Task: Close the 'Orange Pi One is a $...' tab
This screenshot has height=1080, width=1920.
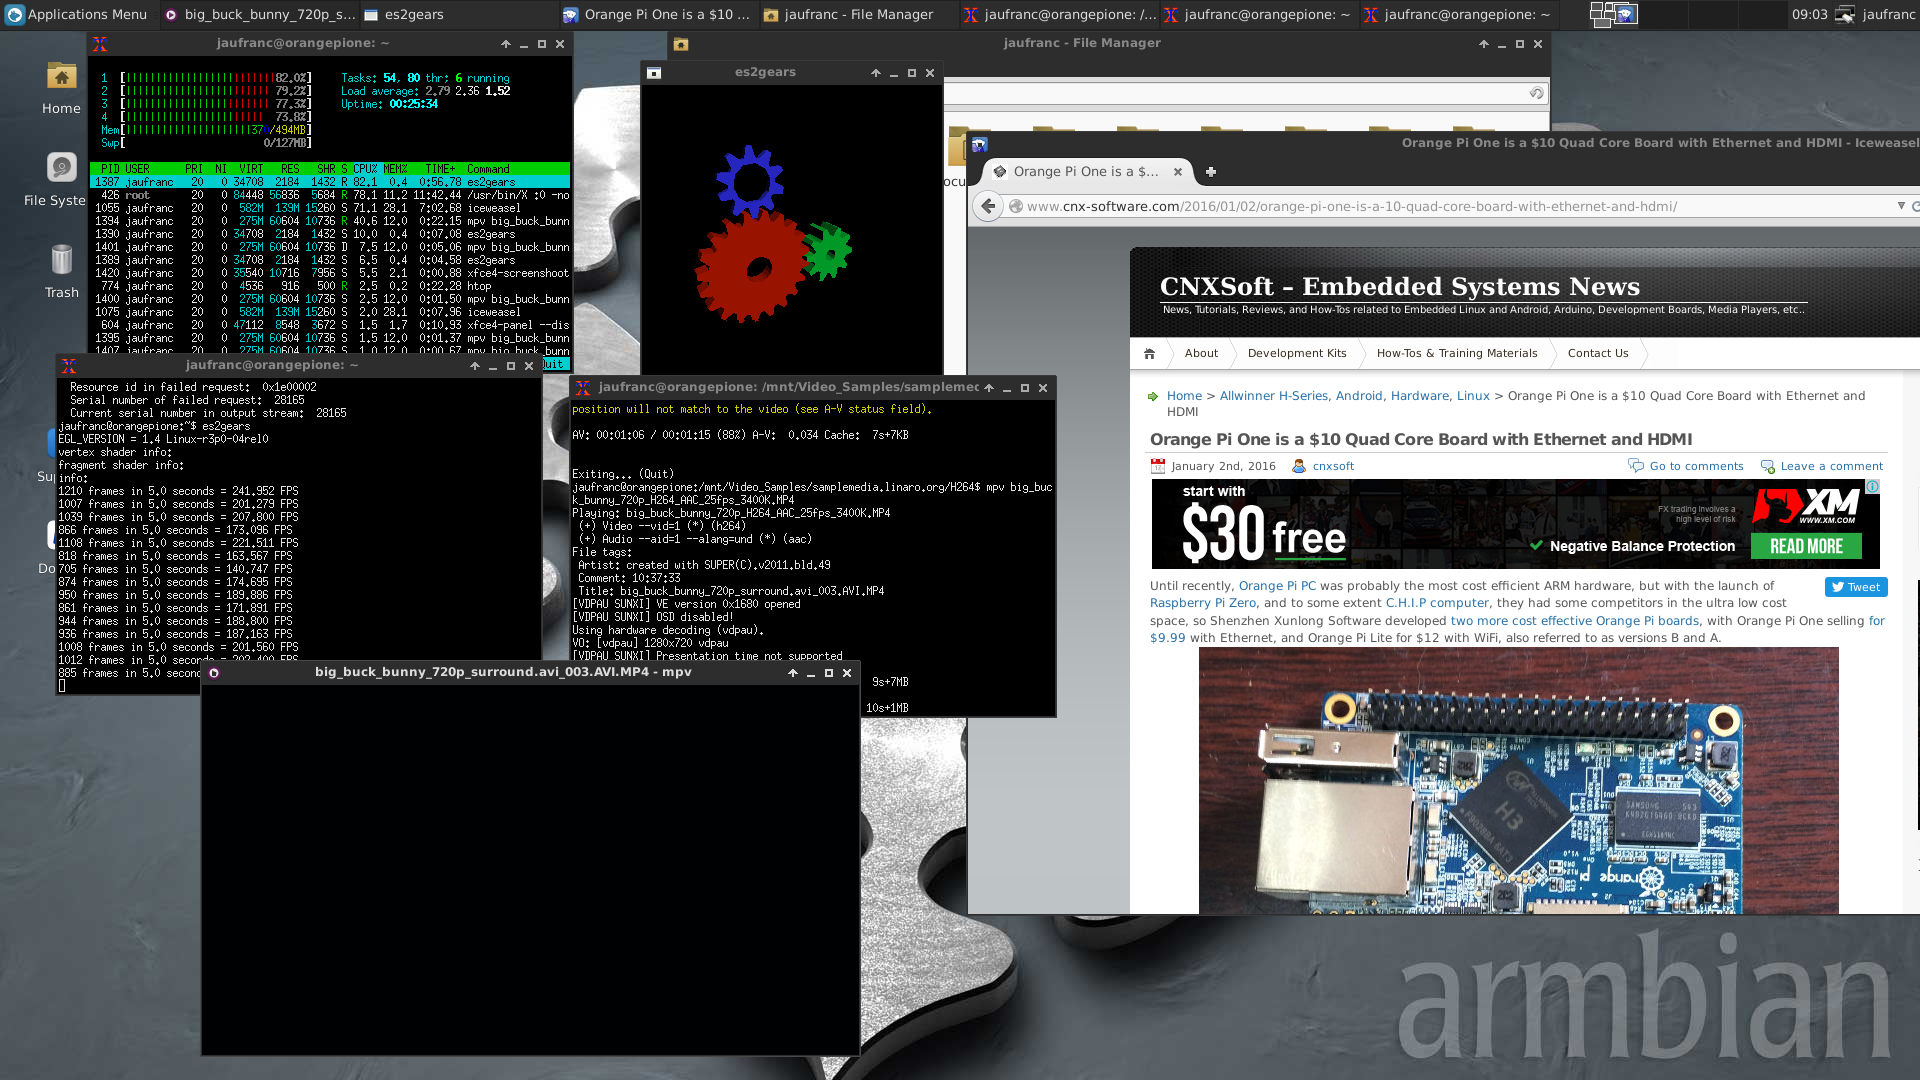Action: [1178, 172]
